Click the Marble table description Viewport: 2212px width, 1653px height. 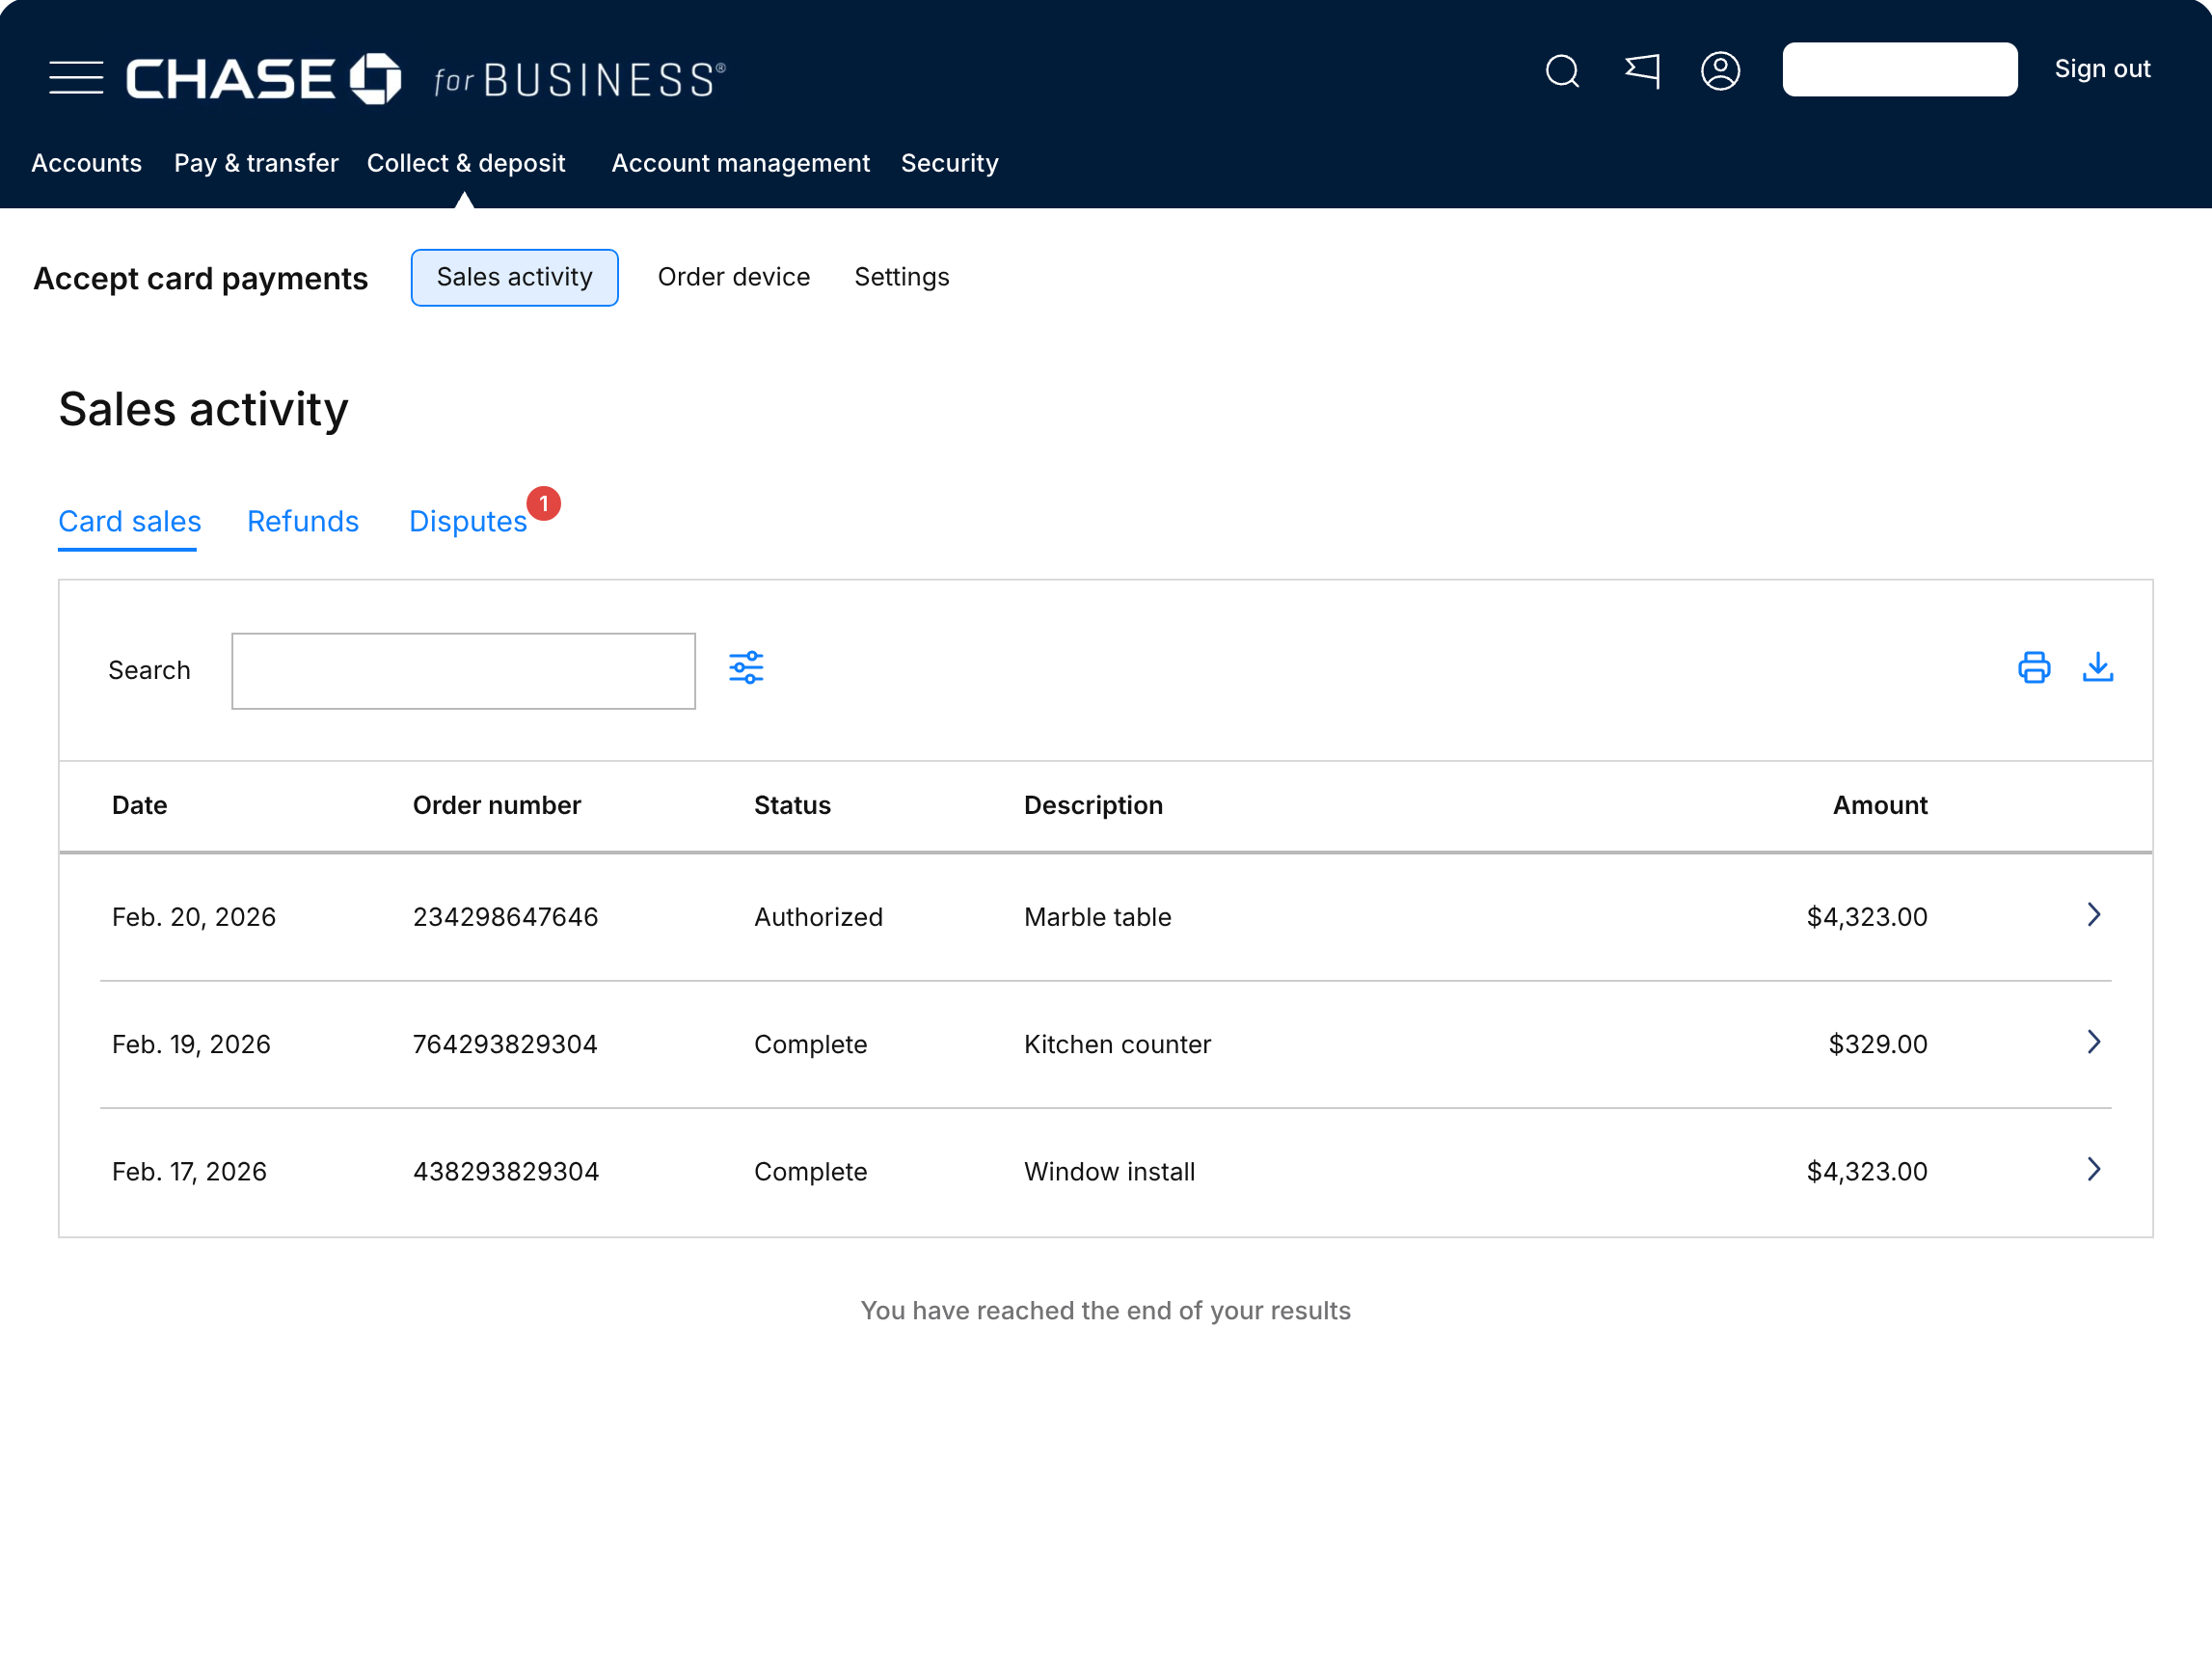pos(1098,917)
